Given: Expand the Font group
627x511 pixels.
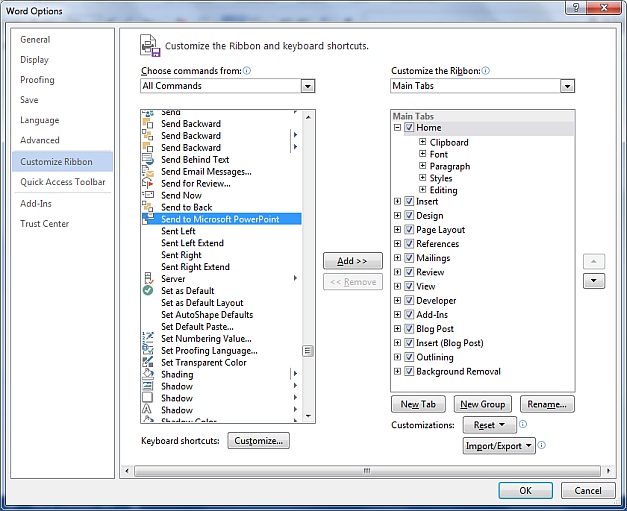Looking at the screenshot, I should point(422,154).
